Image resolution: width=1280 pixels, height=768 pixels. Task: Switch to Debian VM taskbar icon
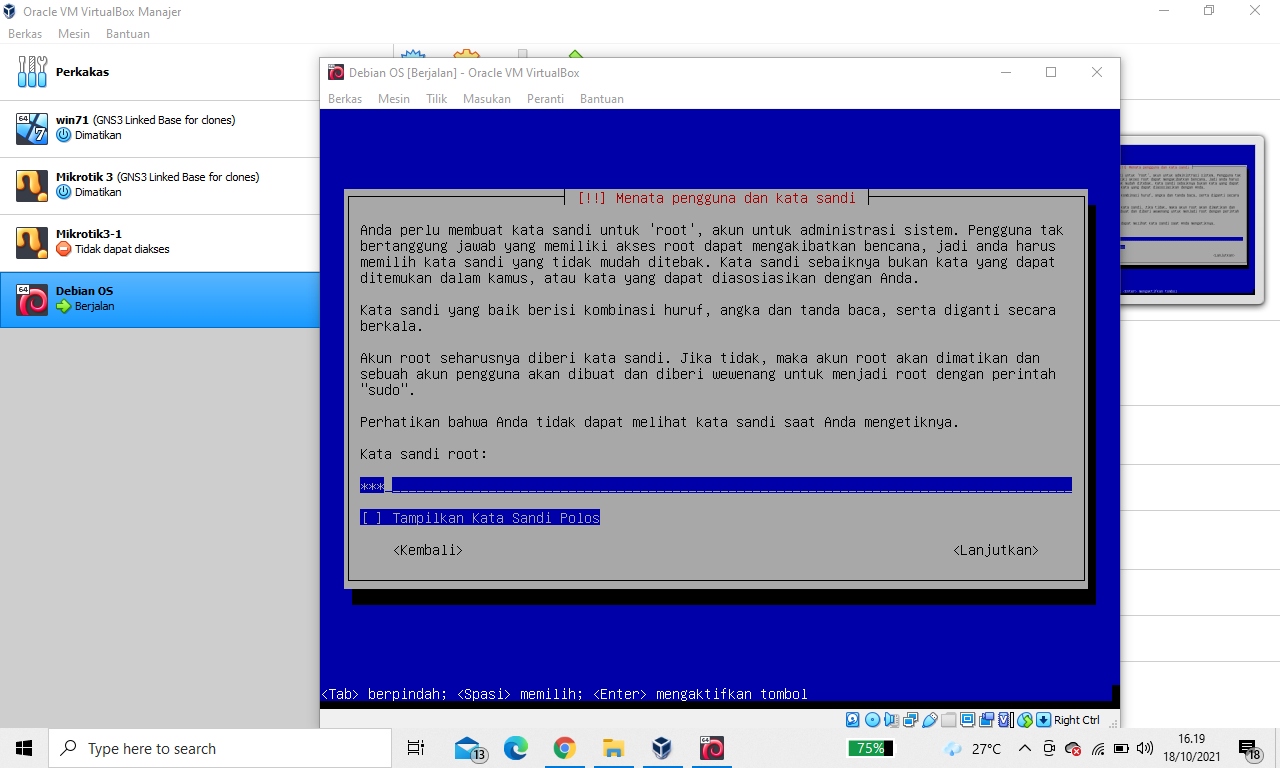[711, 748]
